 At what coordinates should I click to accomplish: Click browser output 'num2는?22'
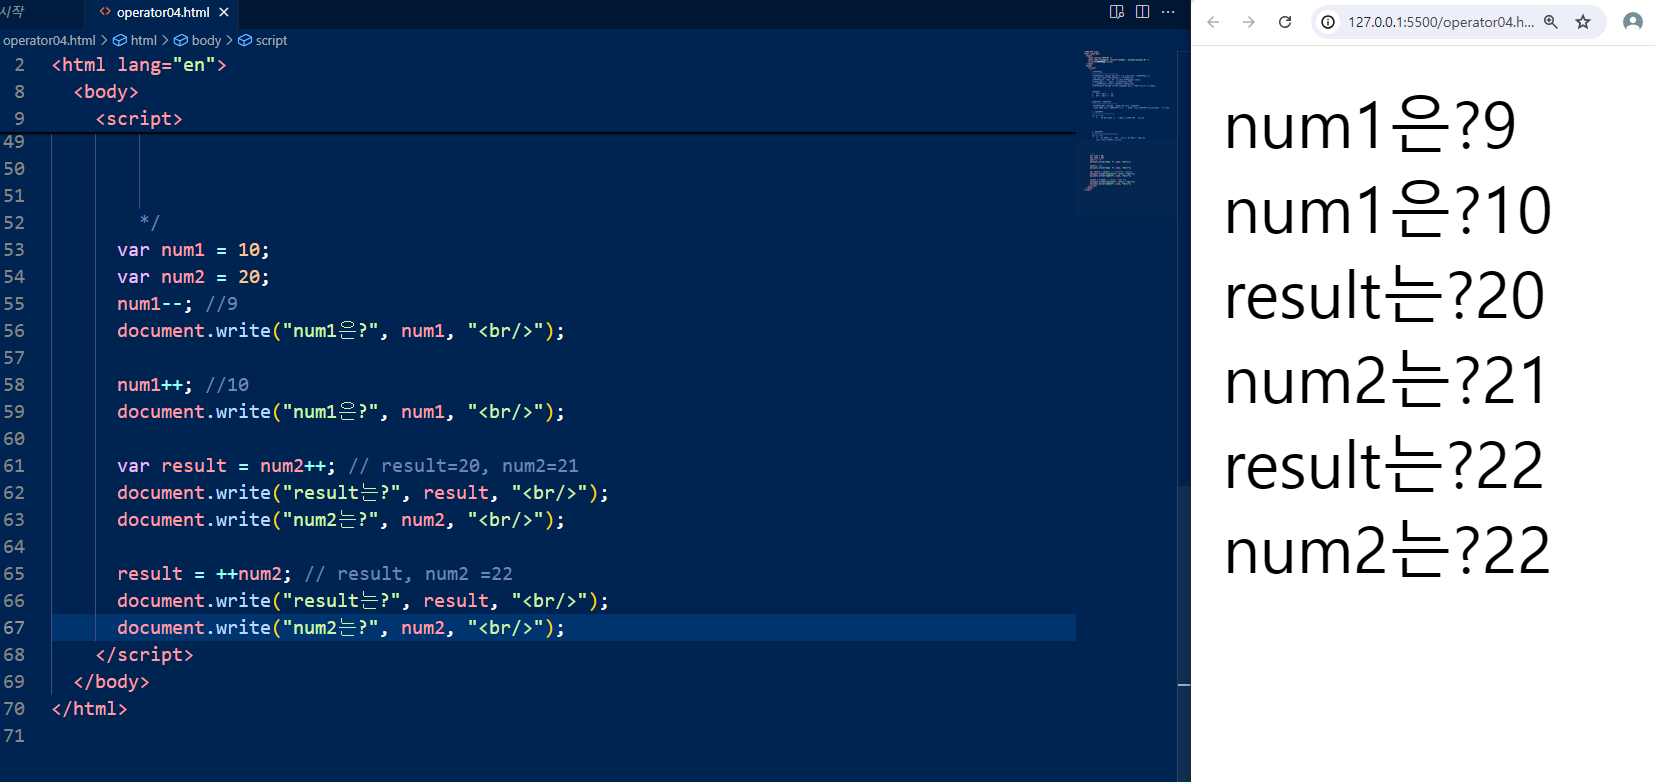pyautogui.click(x=1388, y=552)
